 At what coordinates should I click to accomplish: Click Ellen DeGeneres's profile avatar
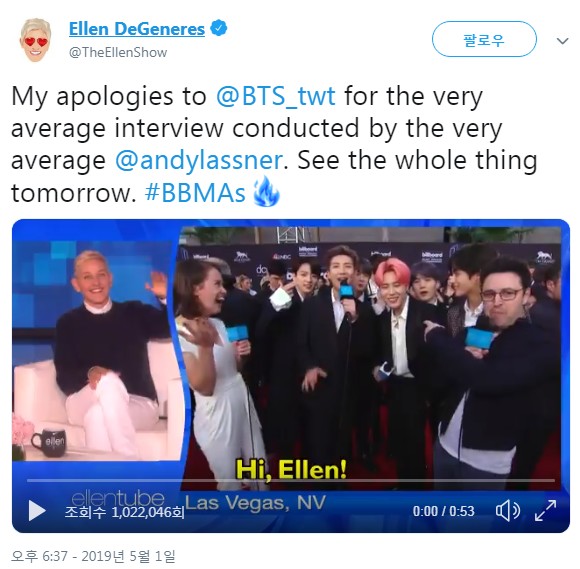pos(36,40)
